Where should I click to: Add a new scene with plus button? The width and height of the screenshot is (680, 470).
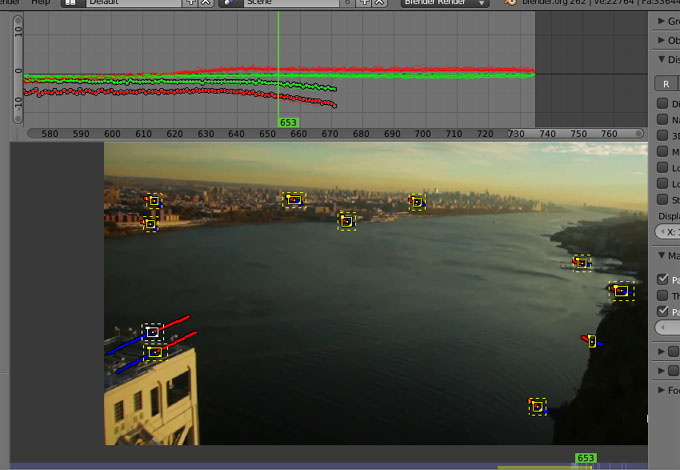click(364, 3)
